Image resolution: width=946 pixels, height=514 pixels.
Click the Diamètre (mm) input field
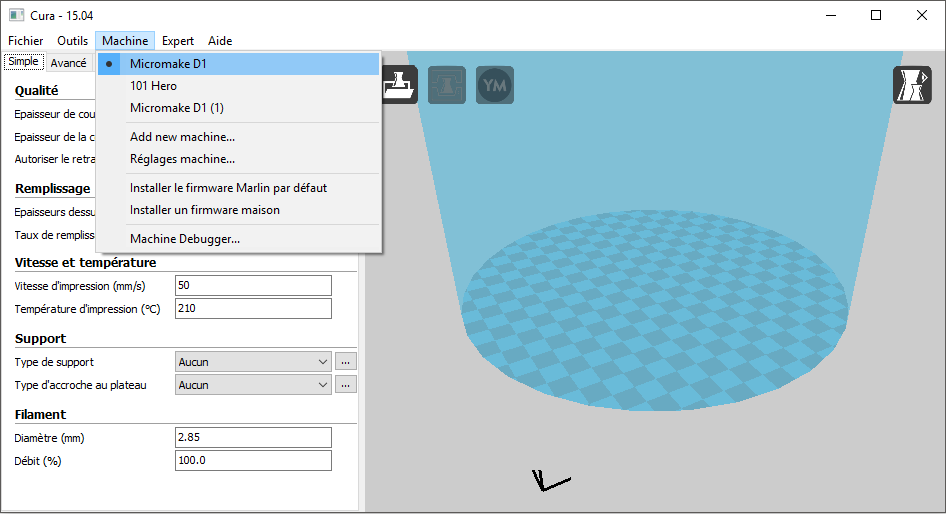click(253, 437)
